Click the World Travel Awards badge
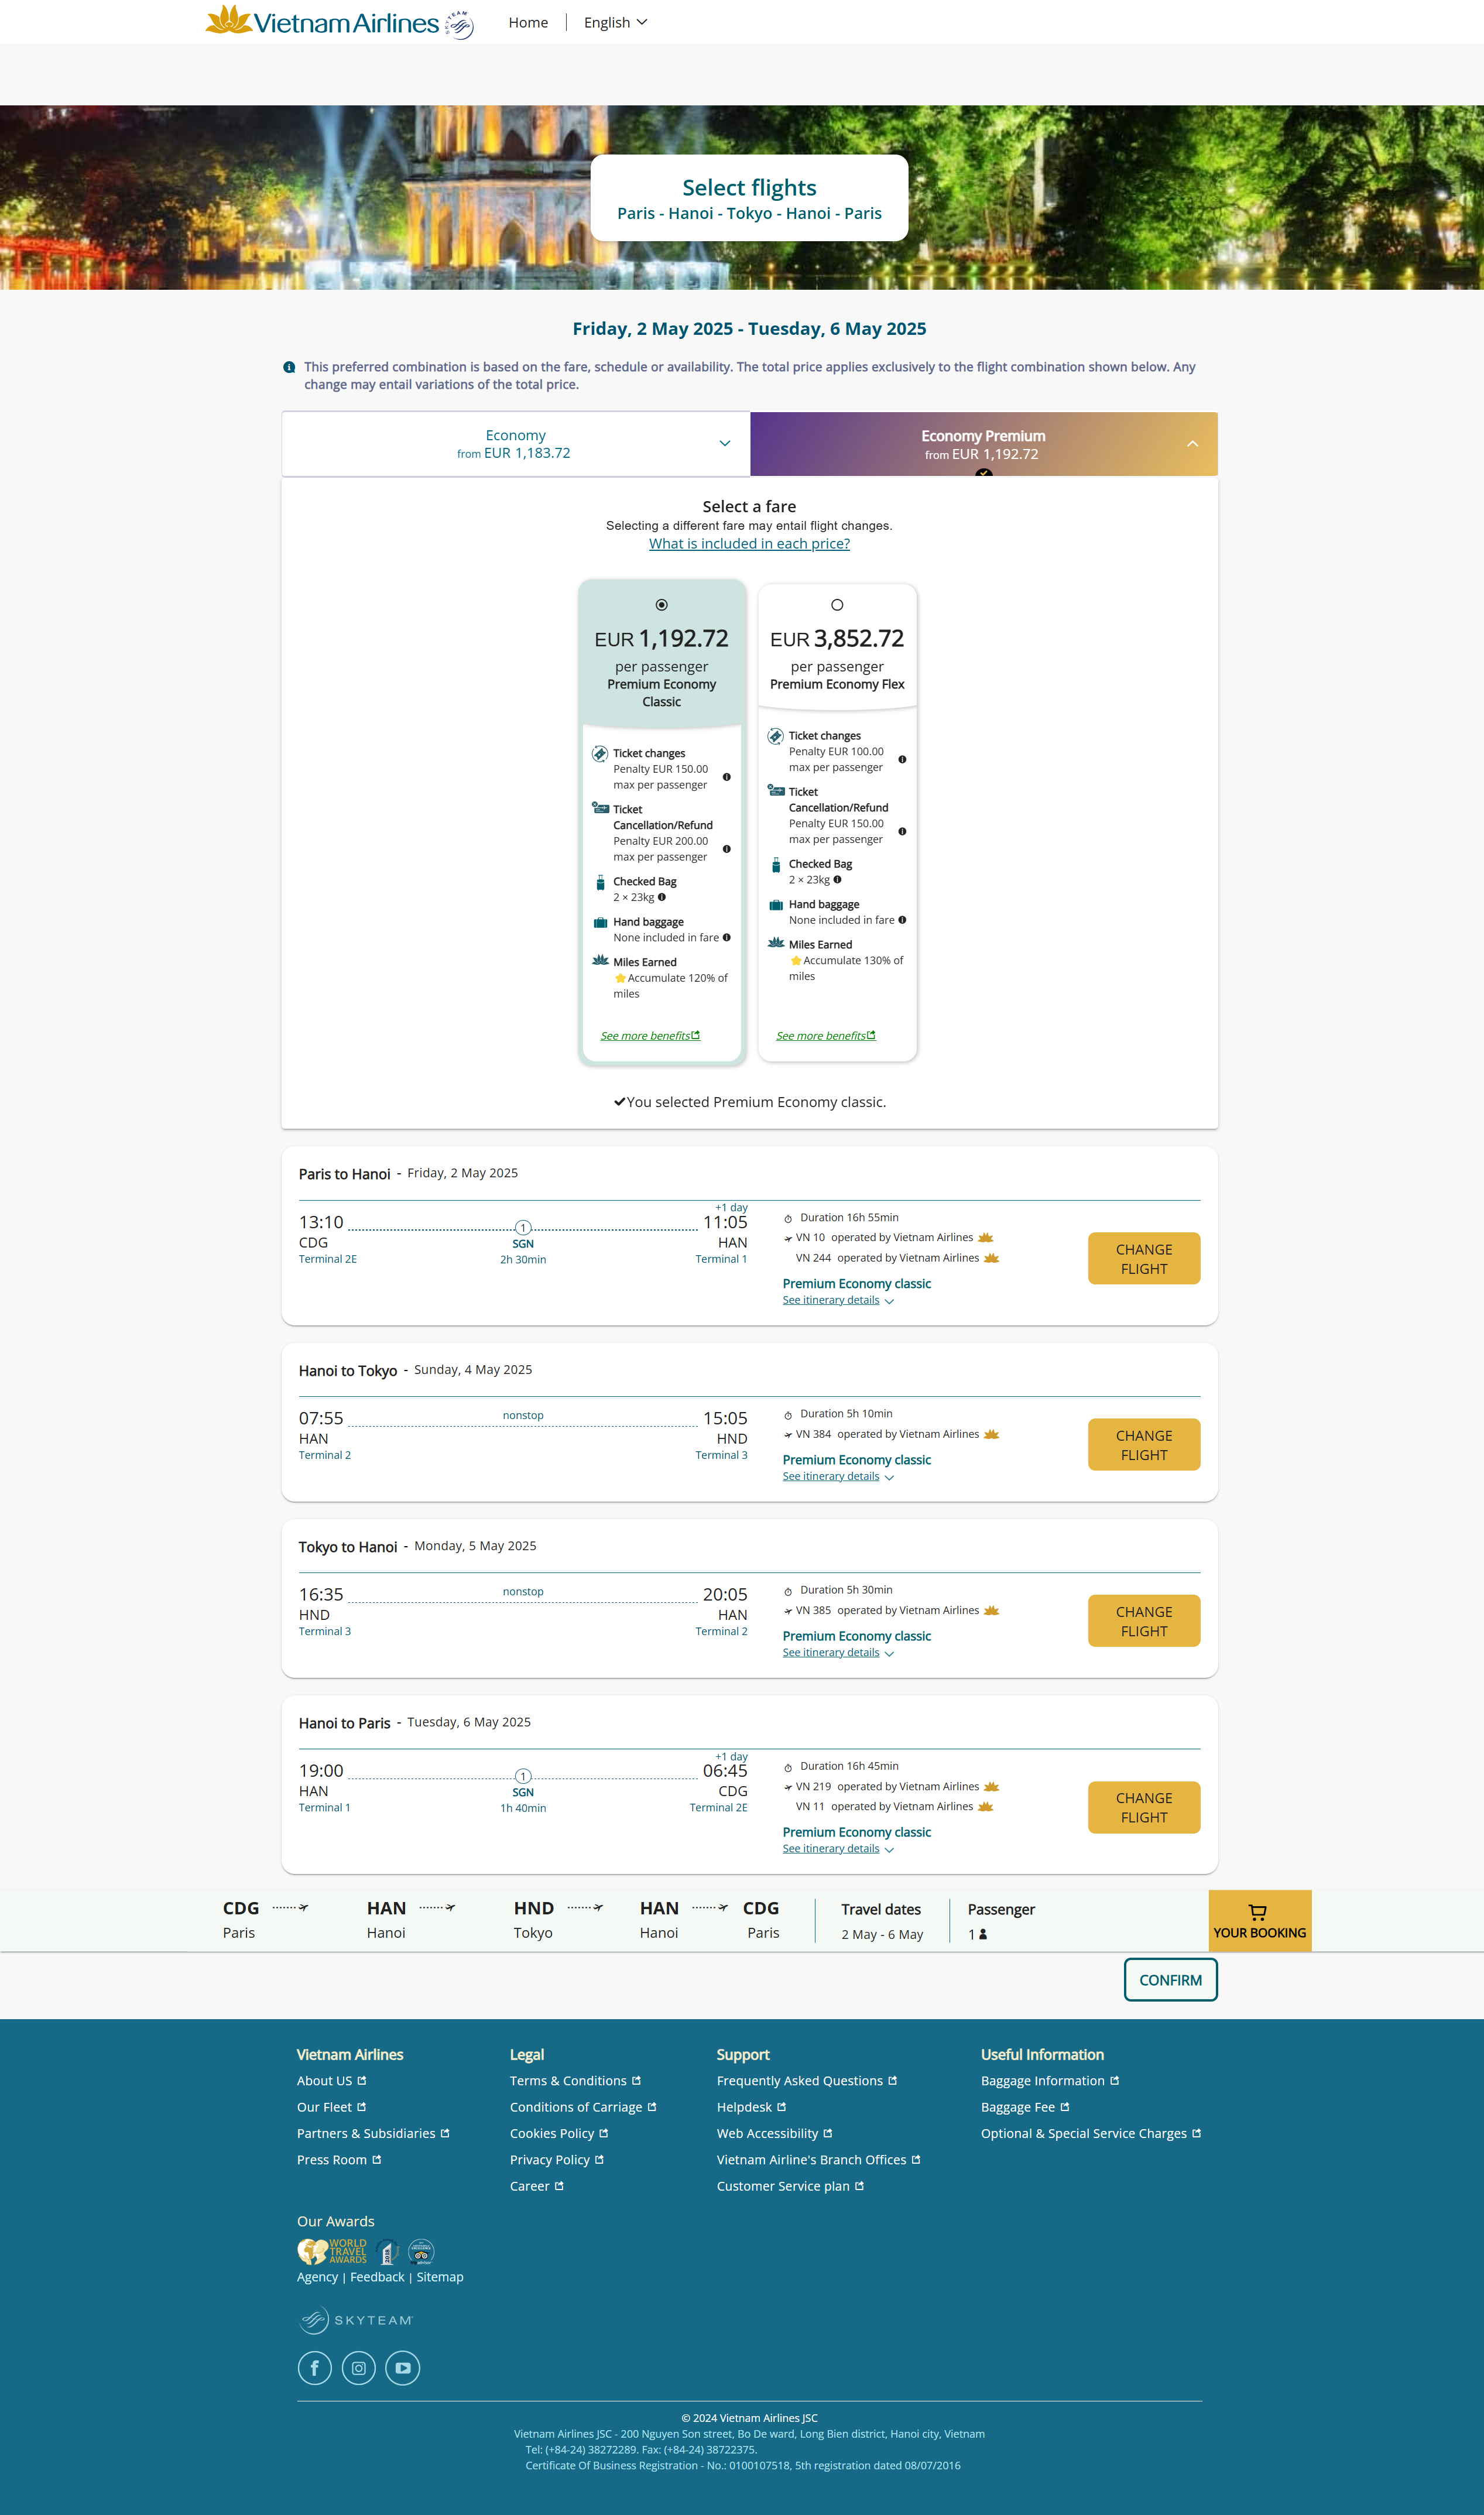The height and width of the screenshot is (2515, 1484). pos(333,2251)
